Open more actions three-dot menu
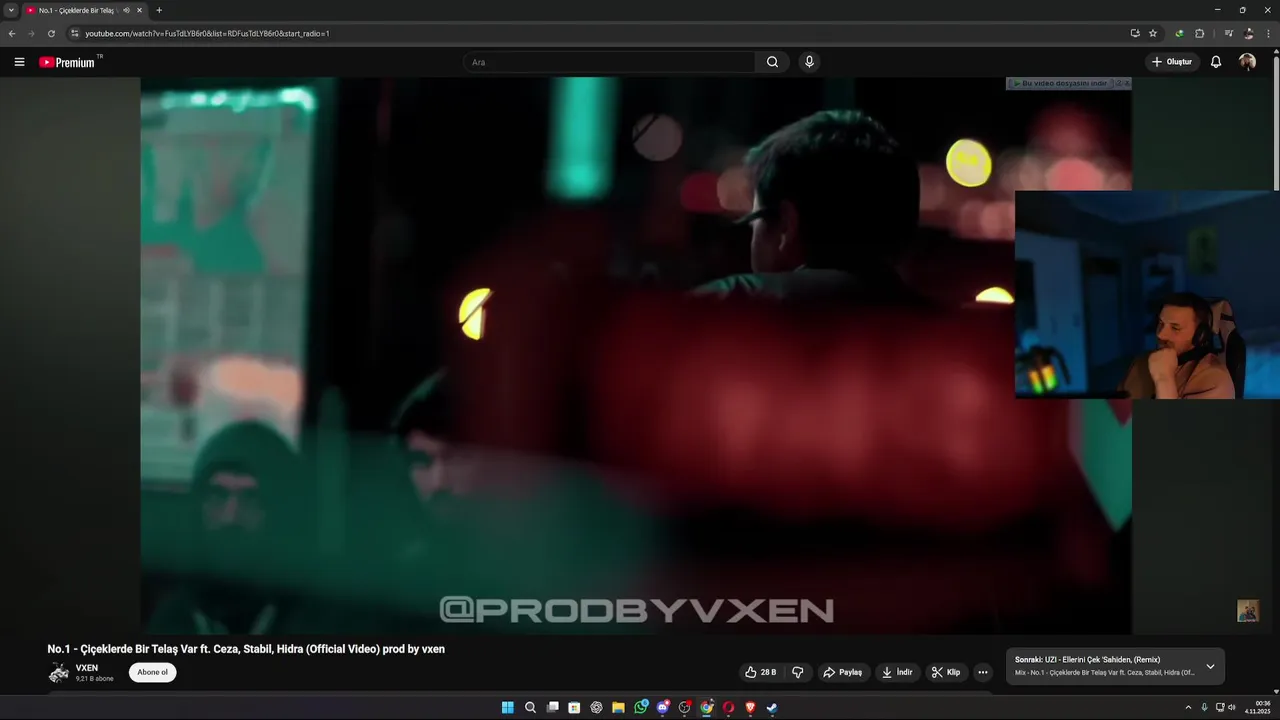1280x720 pixels. pyautogui.click(x=983, y=672)
